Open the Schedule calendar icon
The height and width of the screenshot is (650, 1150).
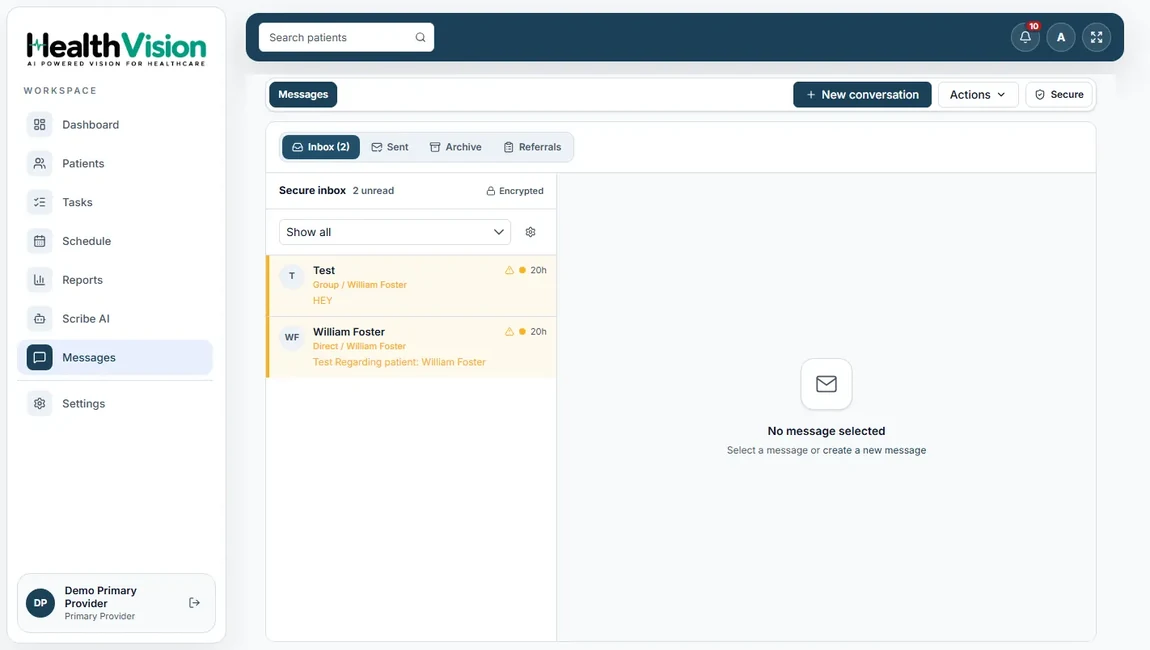pyautogui.click(x=40, y=241)
